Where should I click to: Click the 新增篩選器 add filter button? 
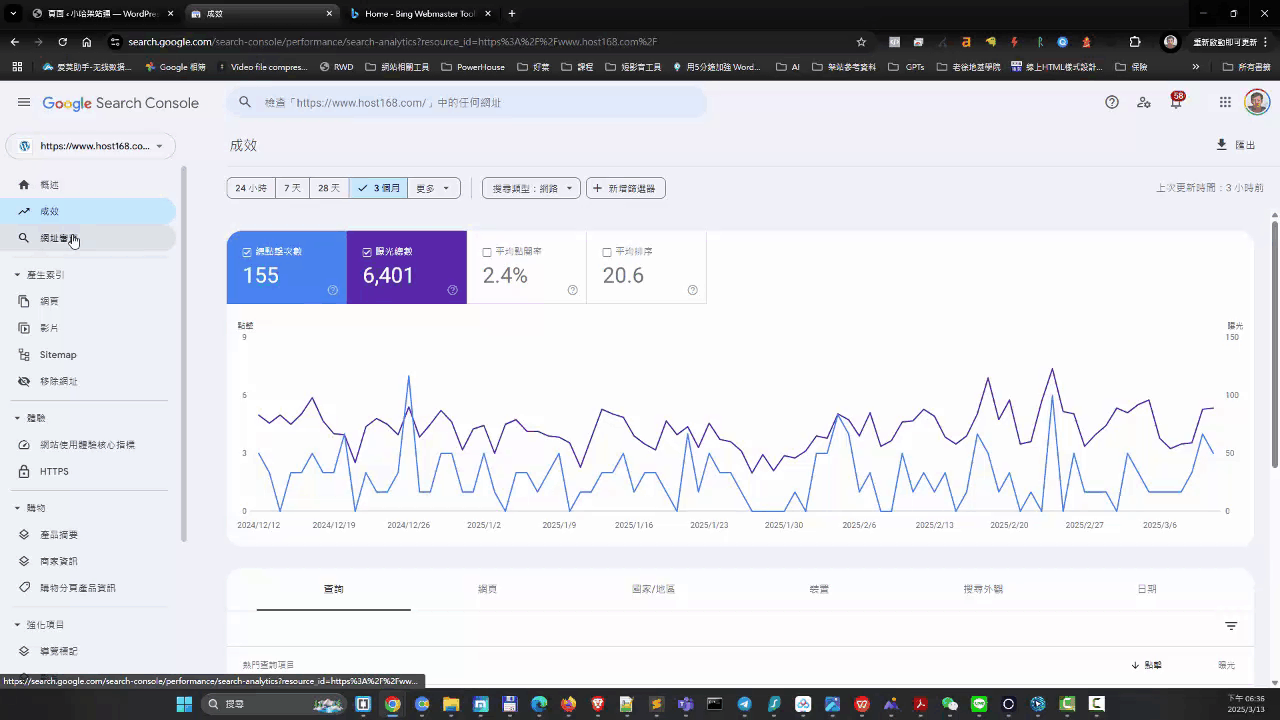coord(626,188)
